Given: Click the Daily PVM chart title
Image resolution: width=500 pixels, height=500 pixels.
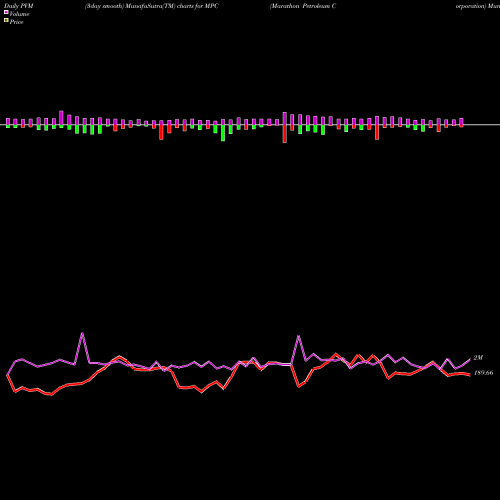Looking at the screenshot, I should [x=19, y=6].
